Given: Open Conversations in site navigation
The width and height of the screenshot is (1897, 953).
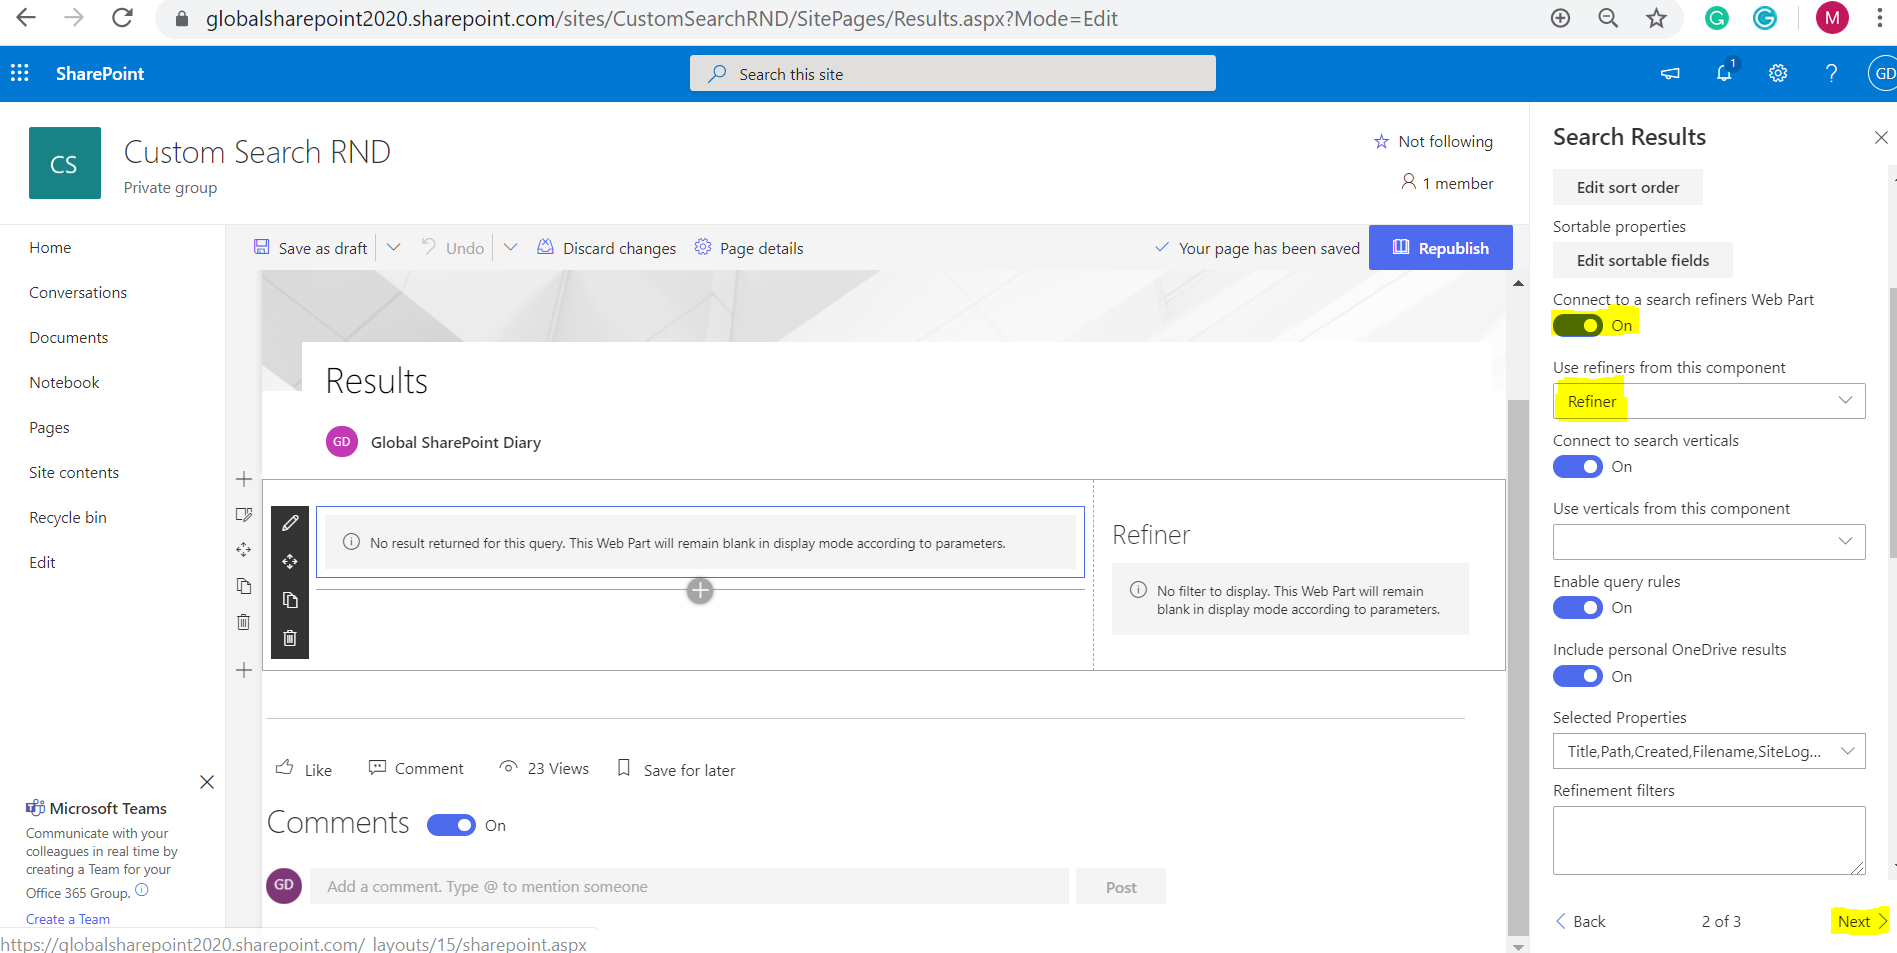Looking at the screenshot, I should [x=78, y=292].
